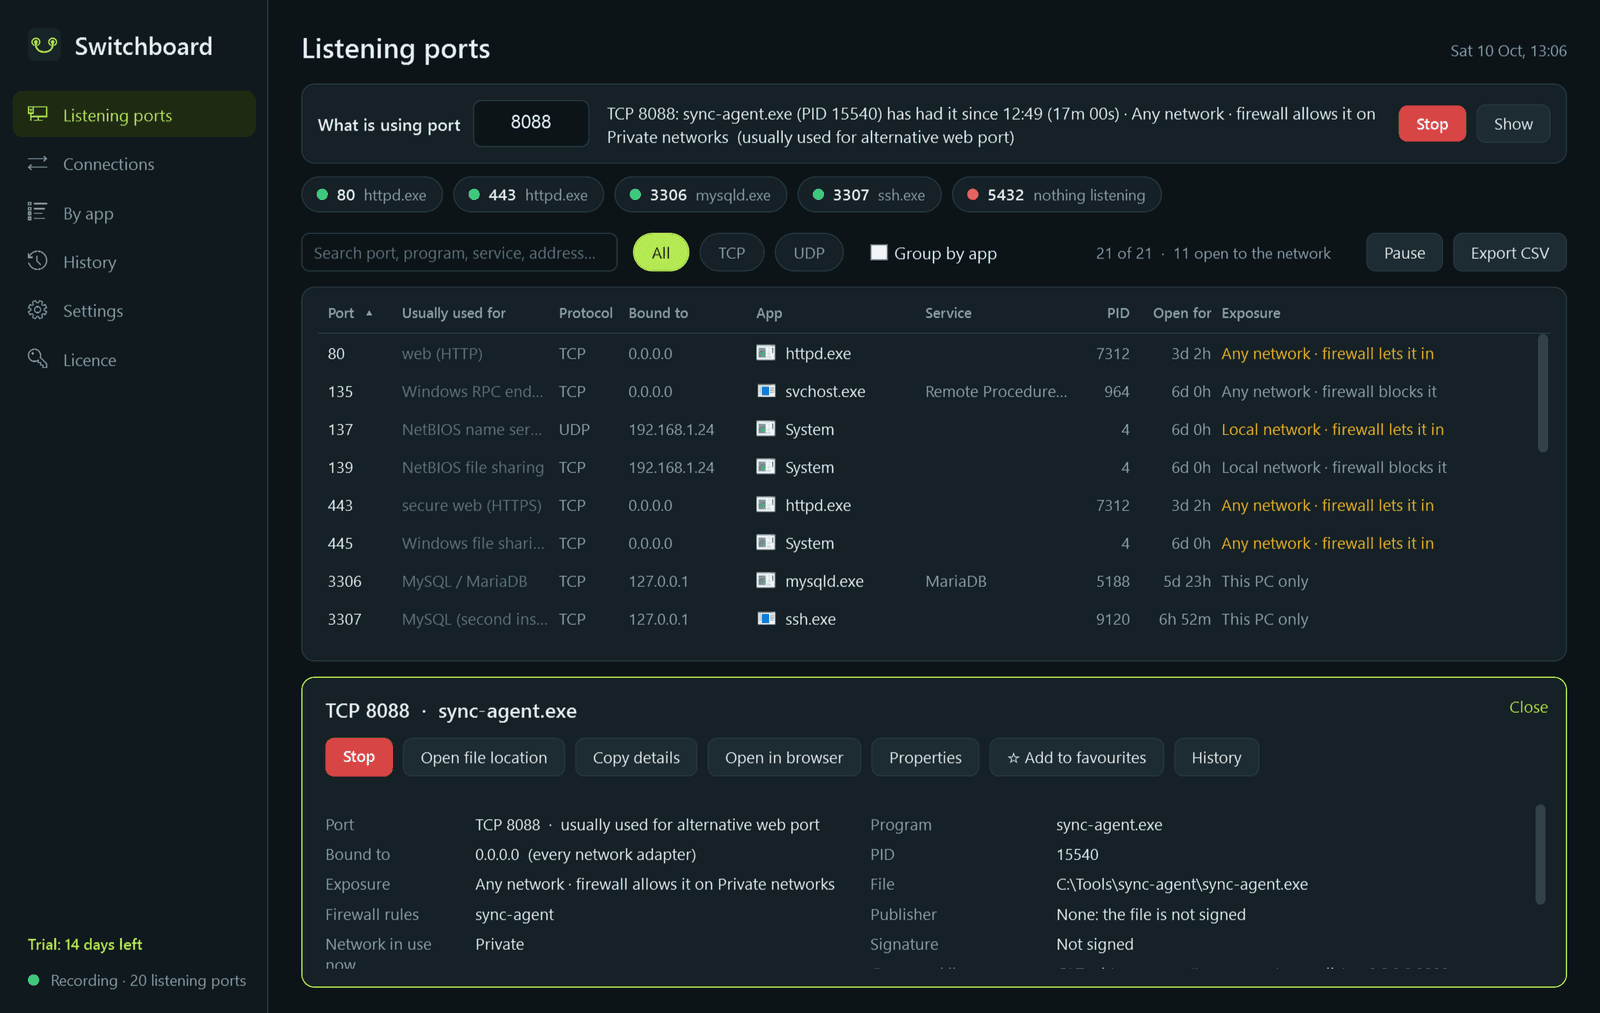Click the Connections arrows icon
The height and width of the screenshot is (1013, 1600).
pos(38,163)
